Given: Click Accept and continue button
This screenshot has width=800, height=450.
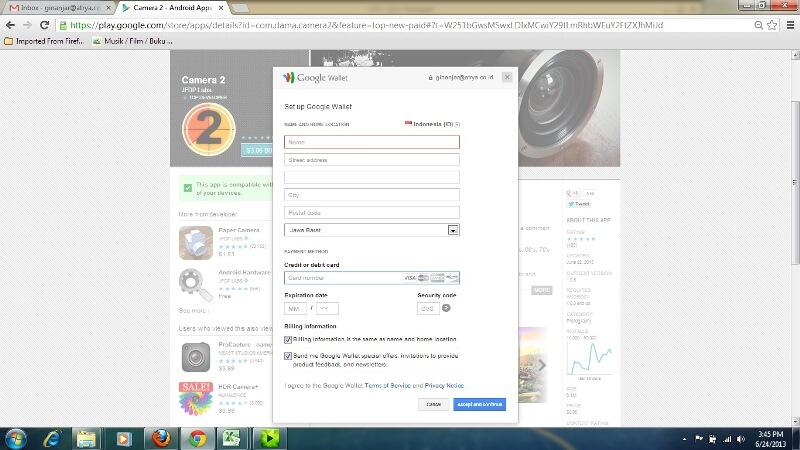Looking at the screenshot, I should 480,404.
